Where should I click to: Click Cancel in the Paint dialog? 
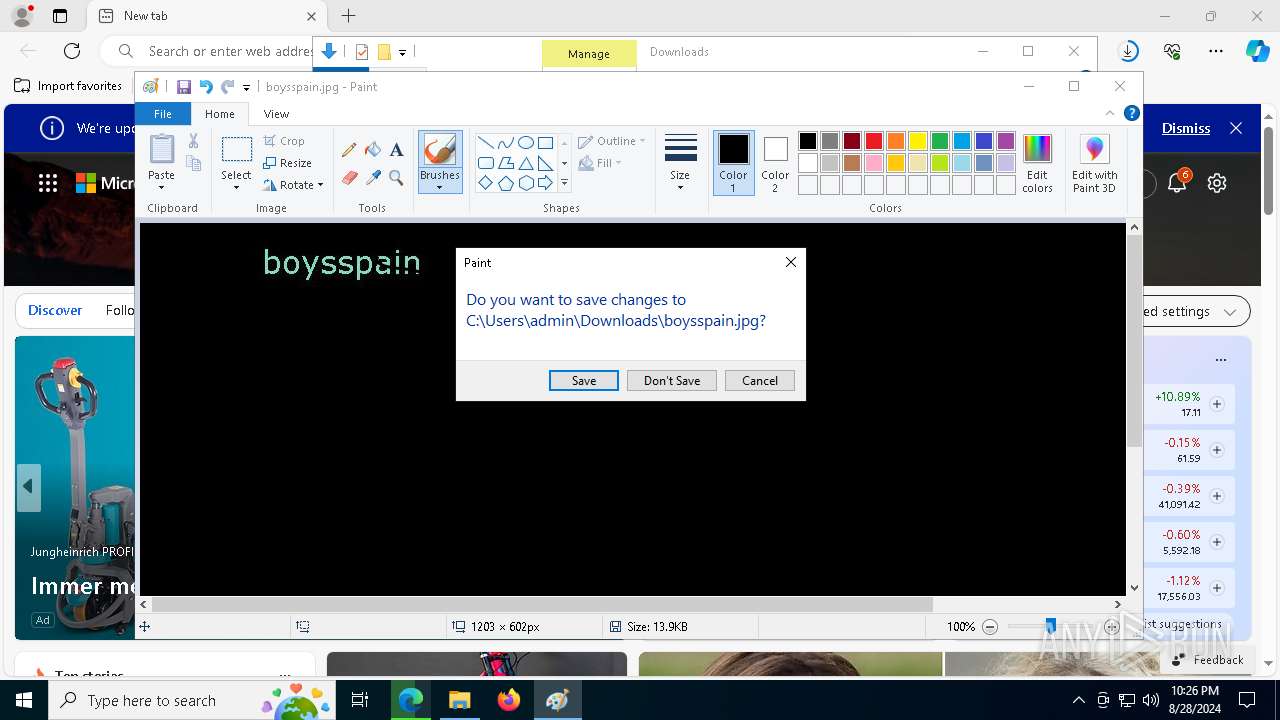pos(760,381)
